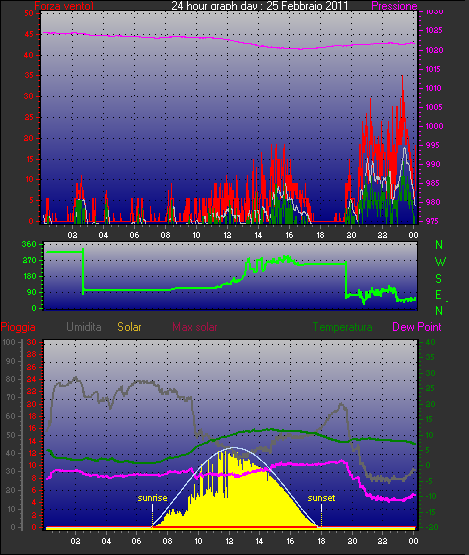Click the green '25' temperature axis value
This screenshot has width=469, height=555.
(430, 389)
